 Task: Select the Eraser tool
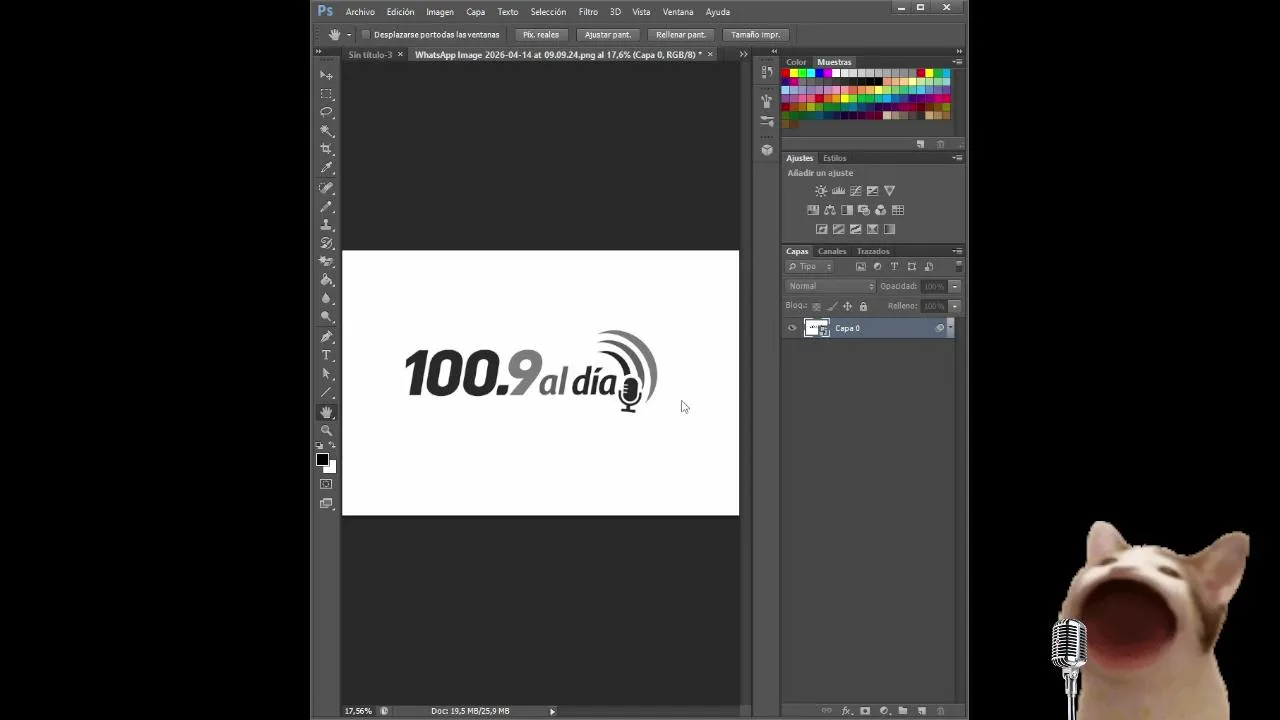point(326,262)
